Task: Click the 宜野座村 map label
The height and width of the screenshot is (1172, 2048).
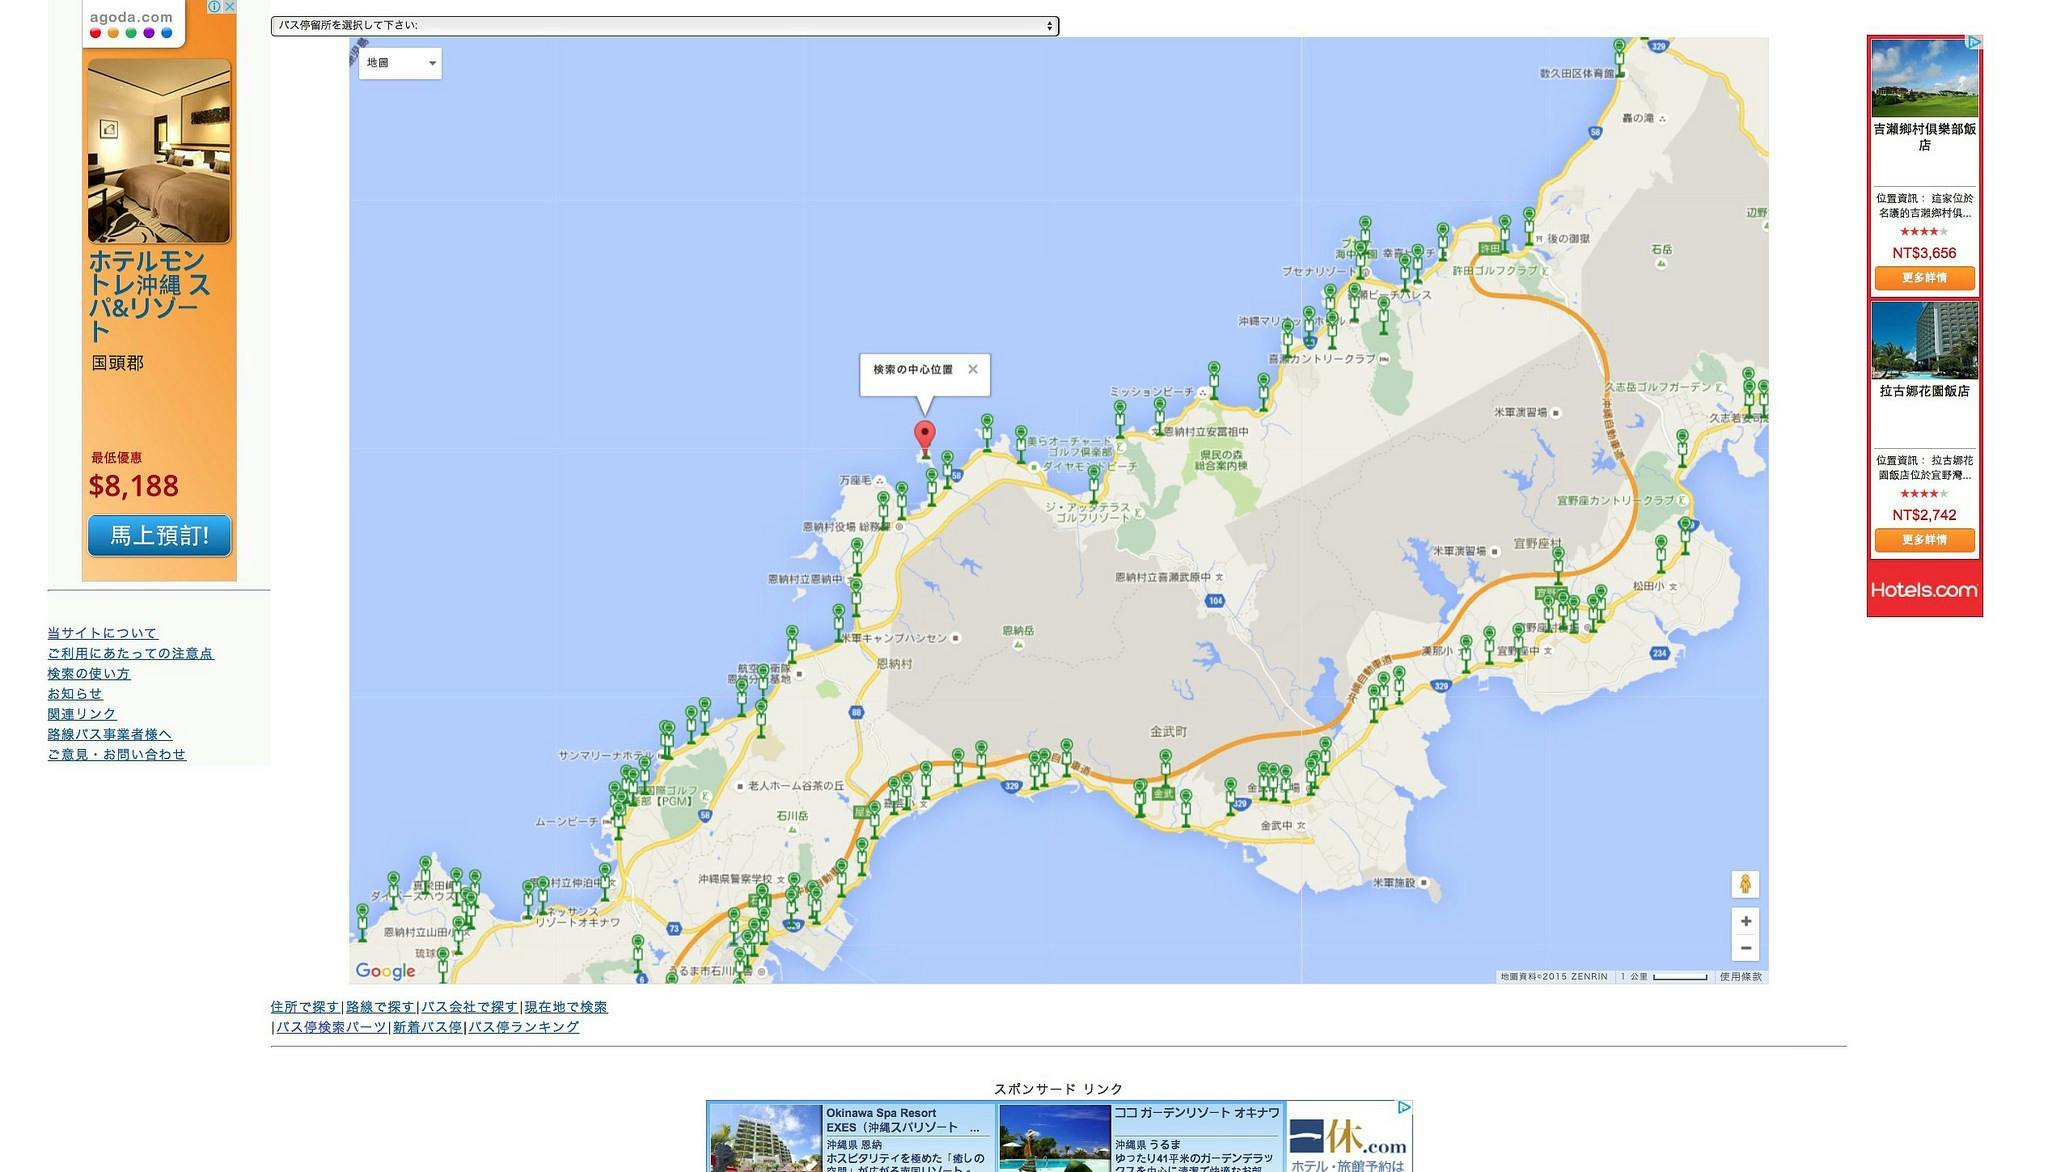Action: [1537, 544]
